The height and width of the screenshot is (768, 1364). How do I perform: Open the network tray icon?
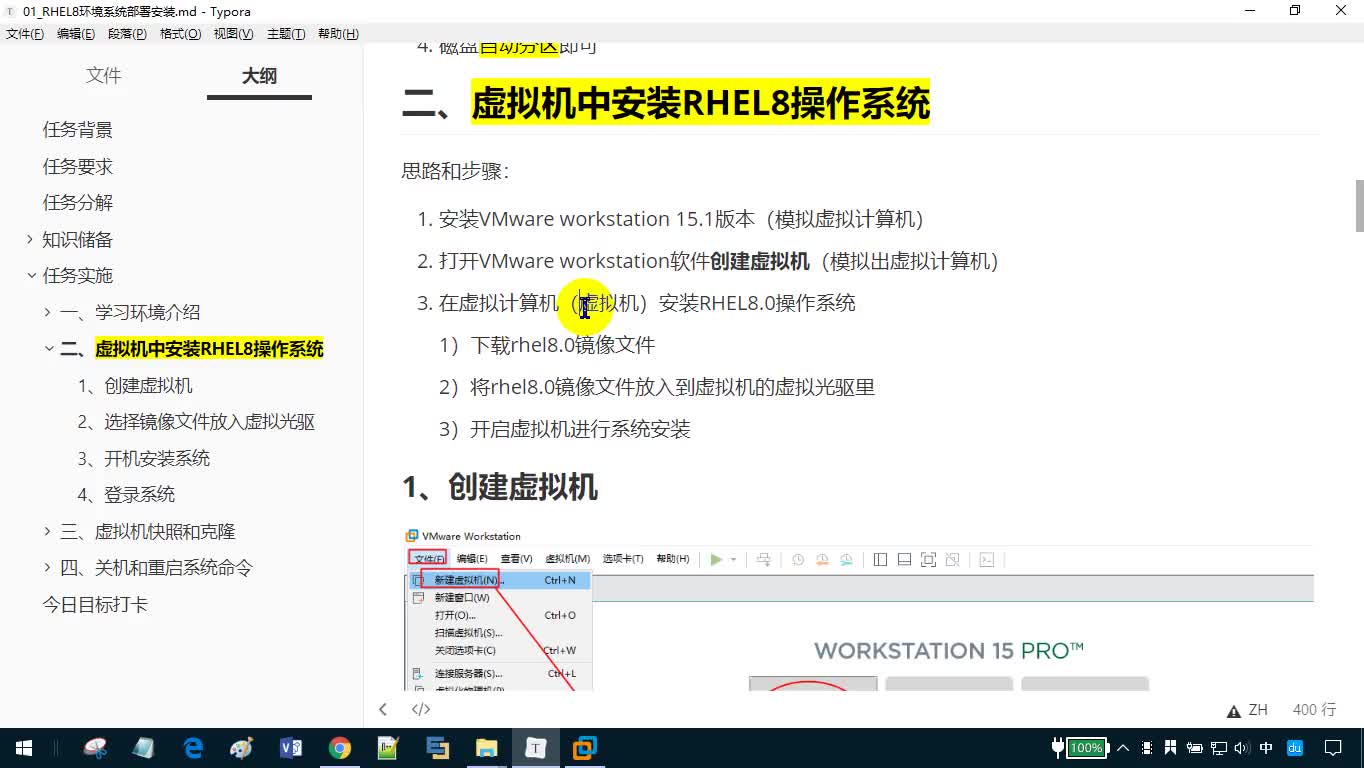coord(1219,748)
